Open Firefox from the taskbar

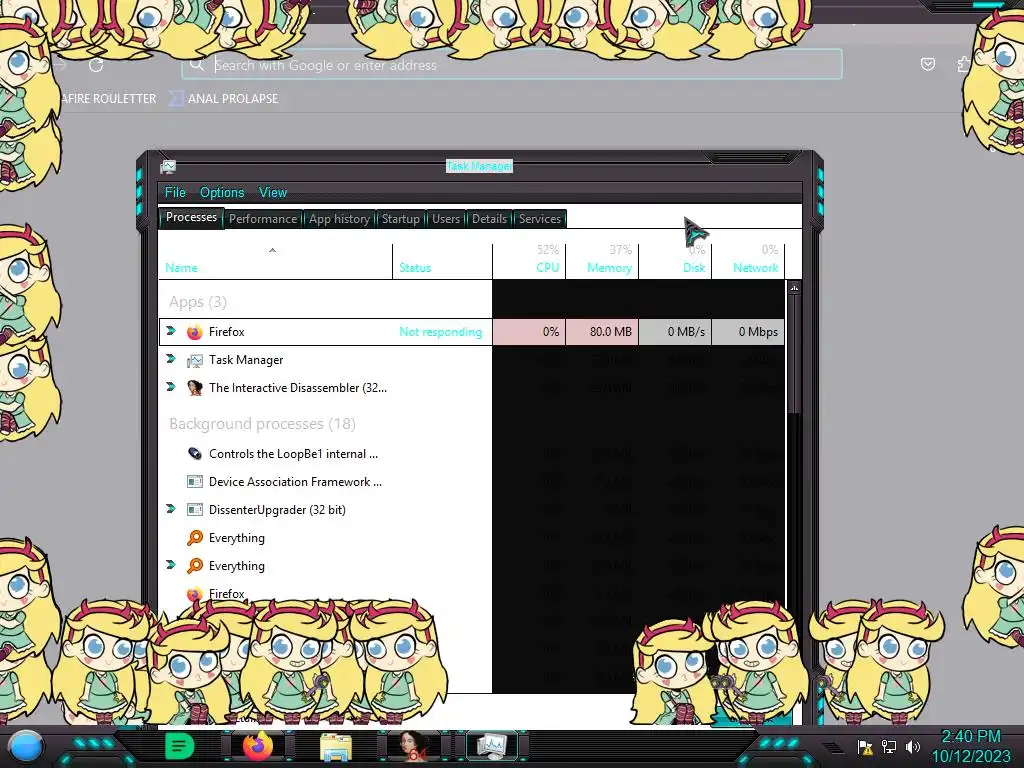coord(258,746)
